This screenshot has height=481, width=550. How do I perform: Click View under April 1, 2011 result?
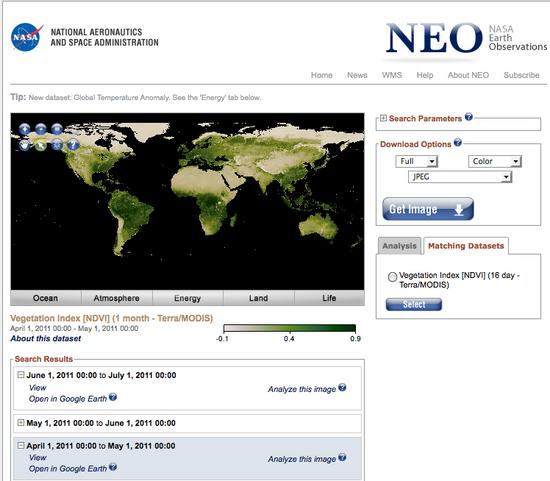[x=38, y=457]
